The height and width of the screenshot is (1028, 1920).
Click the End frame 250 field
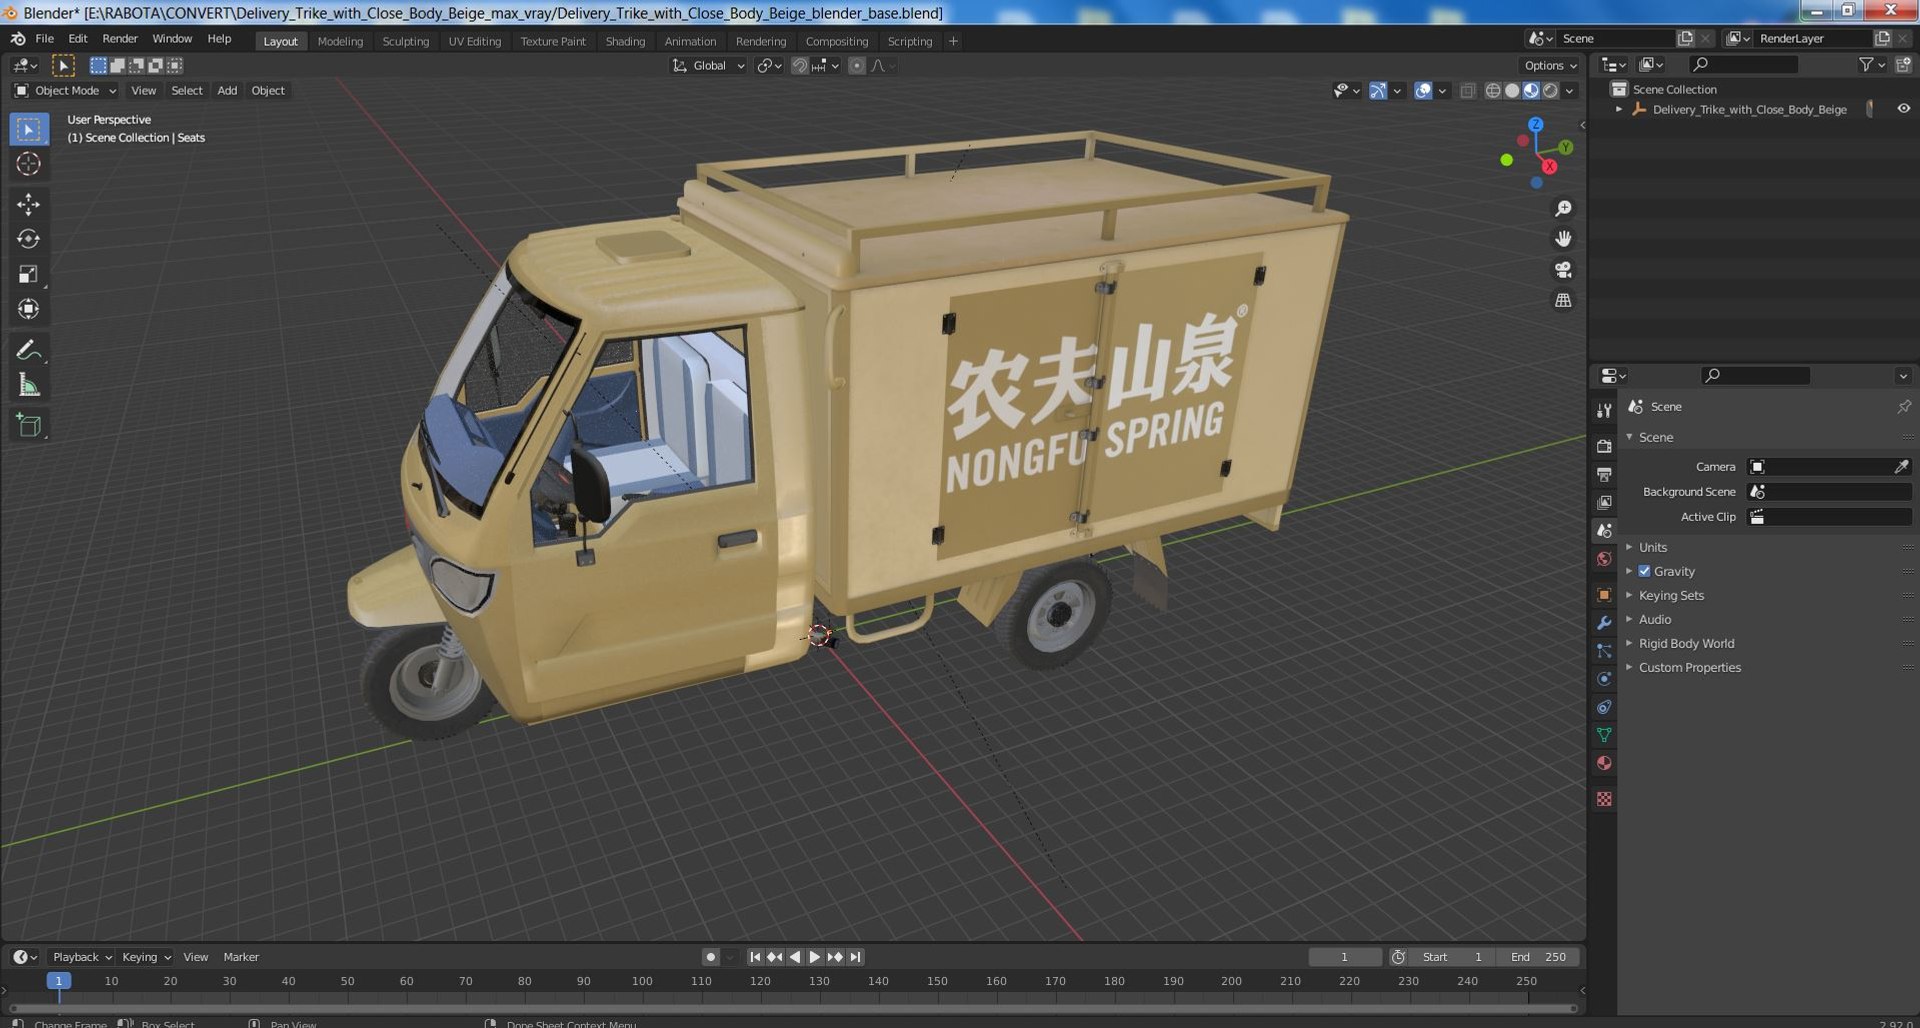(x=1538, y=957)
